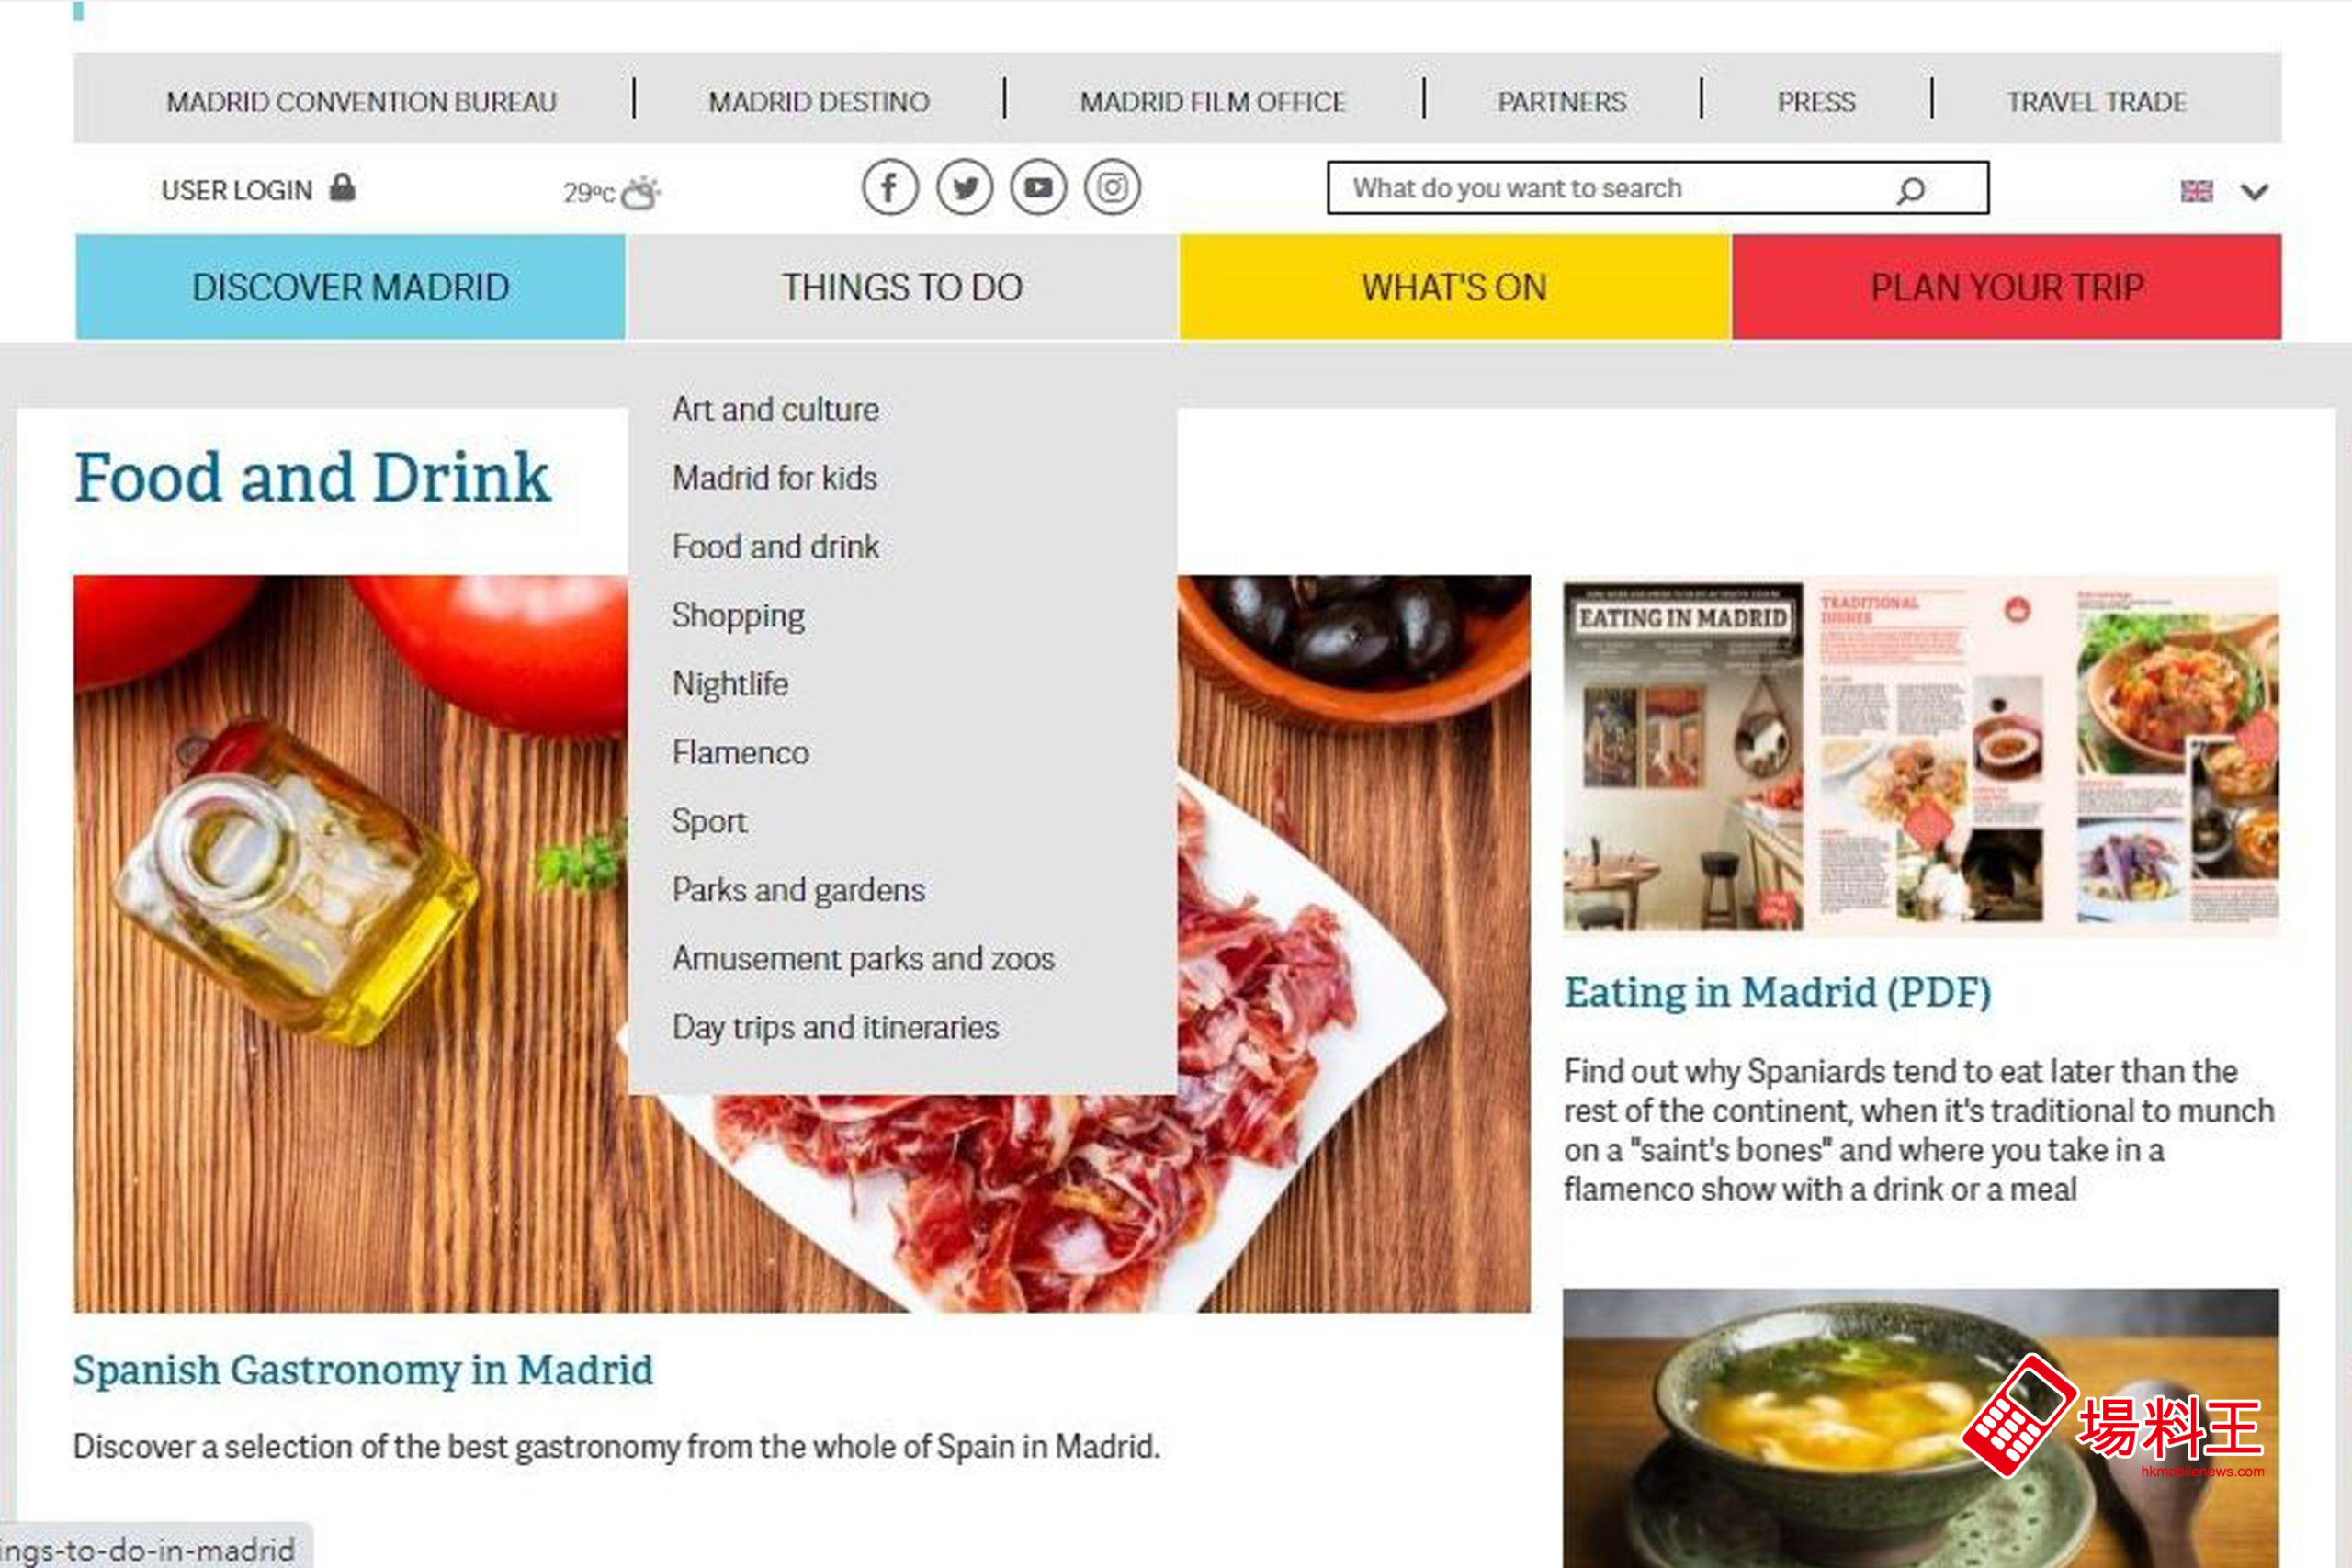Expand the language selector chevron
The width and height of the screenshot is (2352, 1568).
(x=2254, y=191)
